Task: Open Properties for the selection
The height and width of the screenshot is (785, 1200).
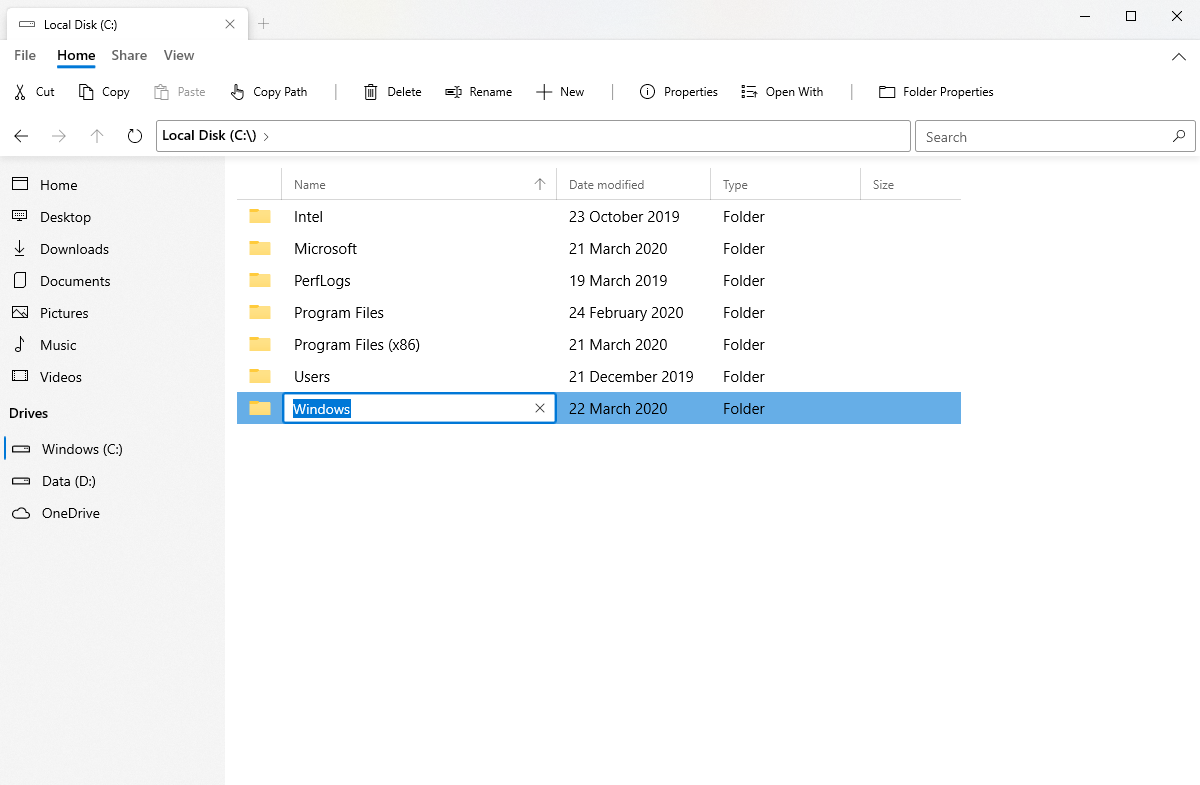Action: point(648,91)
